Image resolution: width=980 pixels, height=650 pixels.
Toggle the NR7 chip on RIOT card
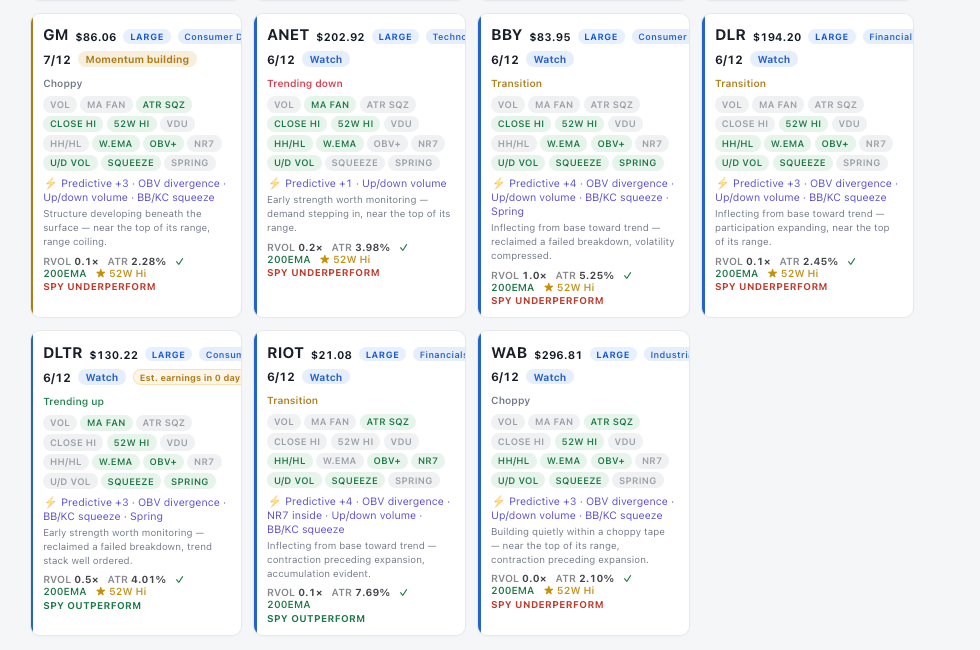click(428, 461)
